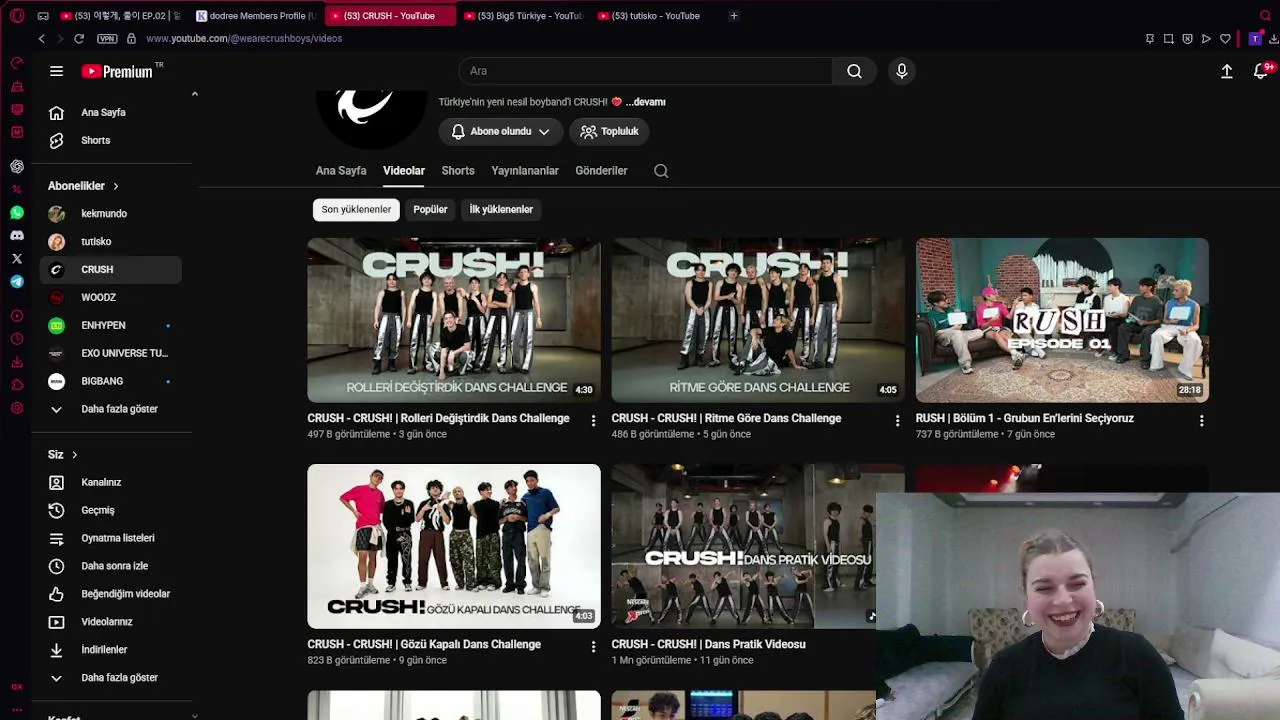1280x720 pixels.
Task: Open YouTube notifications bell
Action: 1261,71
